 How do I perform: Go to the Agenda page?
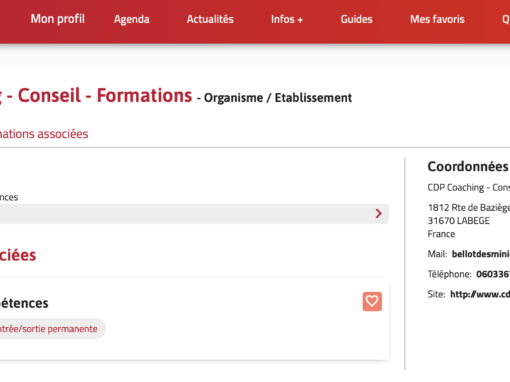(132, 19)
